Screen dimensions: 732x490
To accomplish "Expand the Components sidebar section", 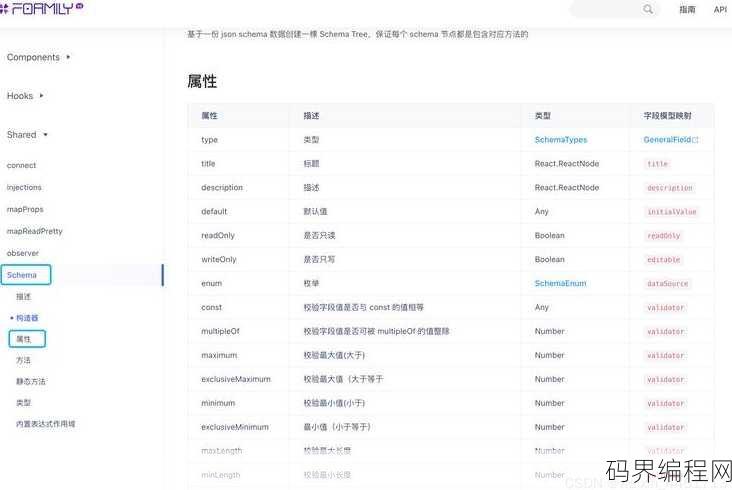I will click(38, 57).
